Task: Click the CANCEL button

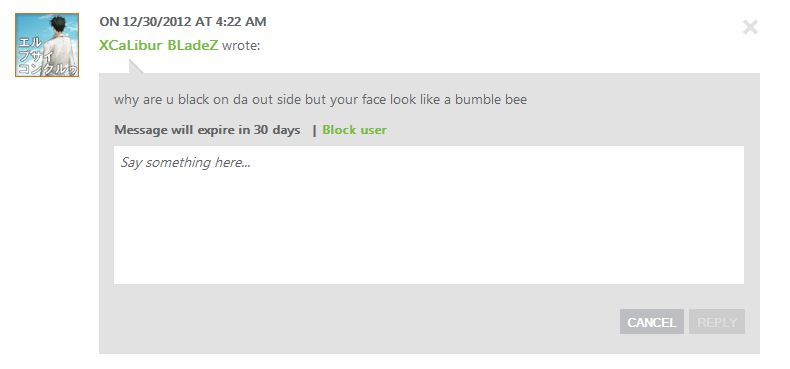Action: (651, 322)
